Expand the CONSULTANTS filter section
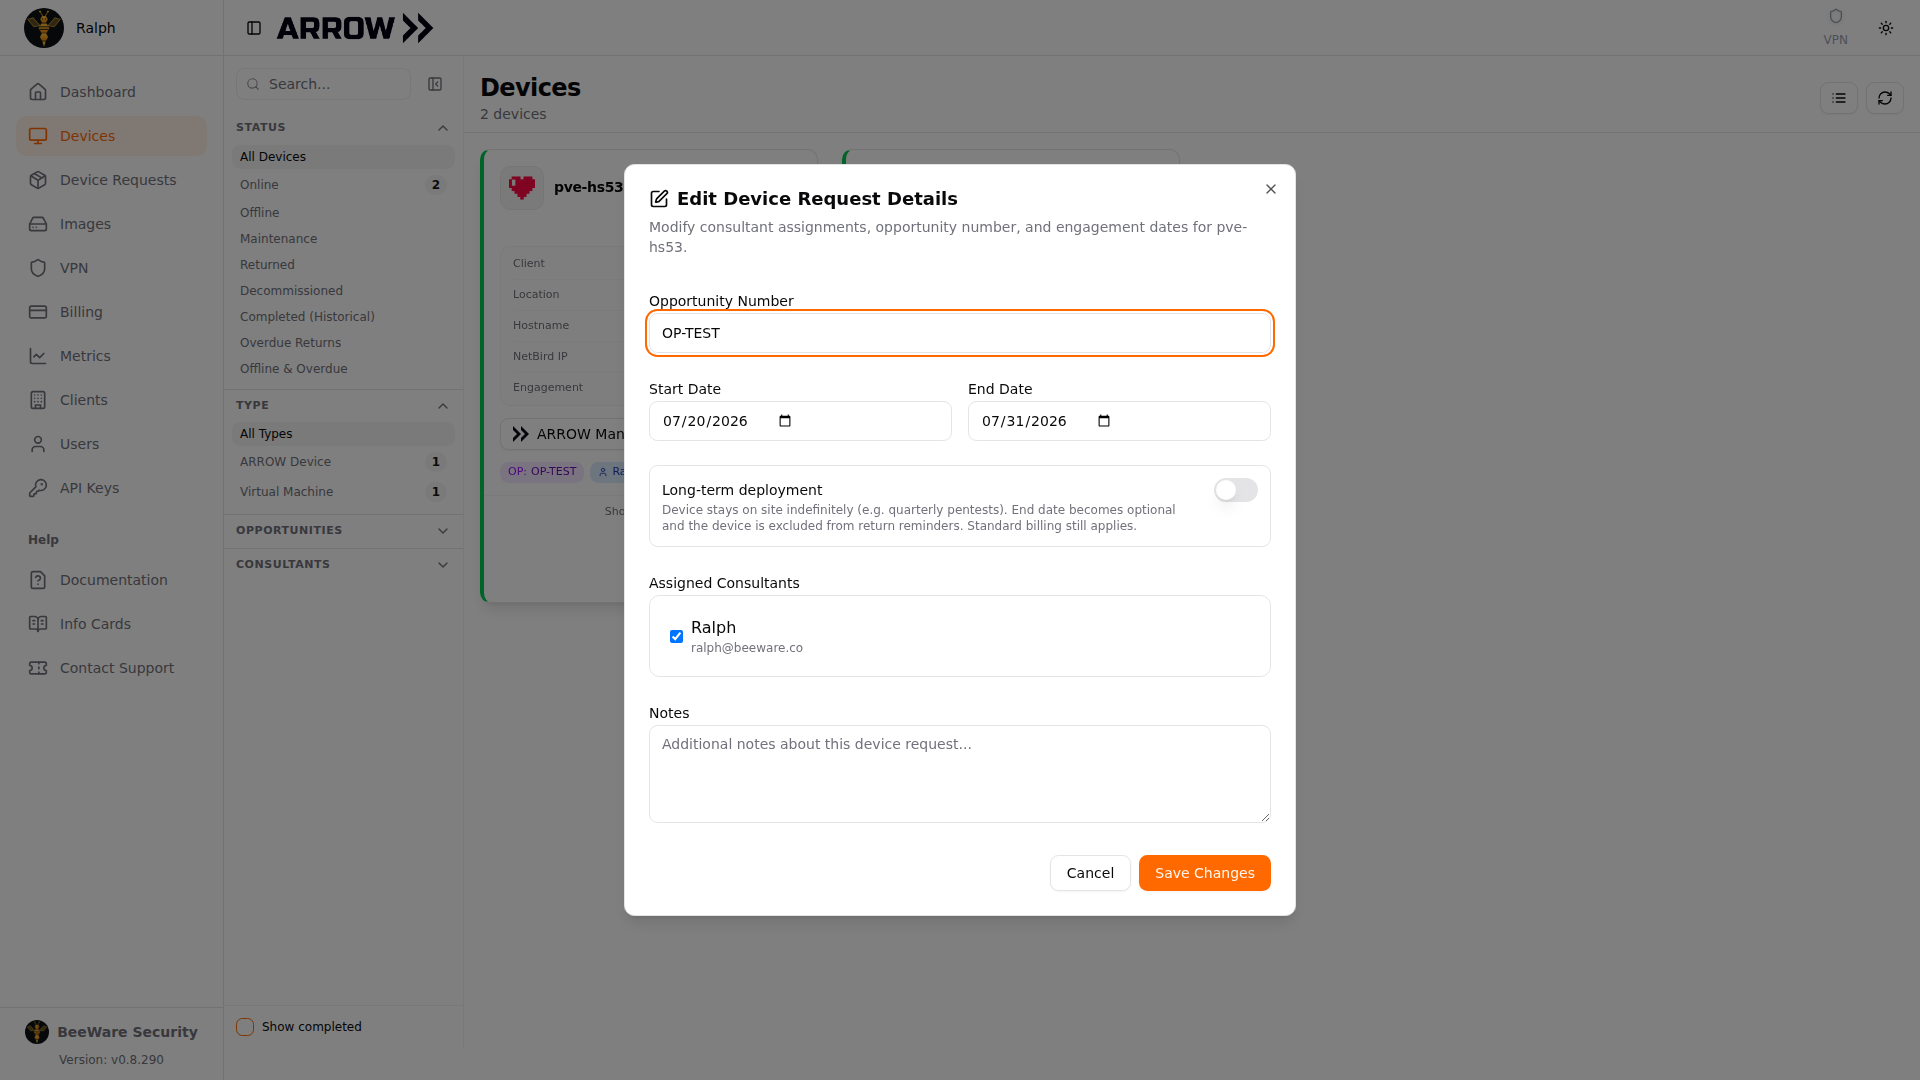The height and width of the screenshot is (1080, 1920). [x=343, y=565]
